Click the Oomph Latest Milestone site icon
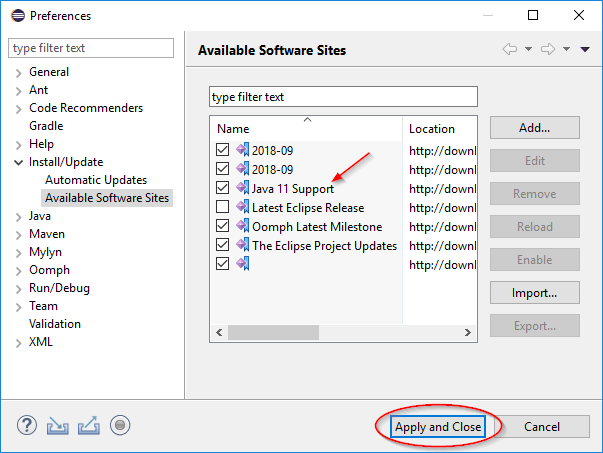This screenshot has height=453, width=603. click(x=242, y=226)
